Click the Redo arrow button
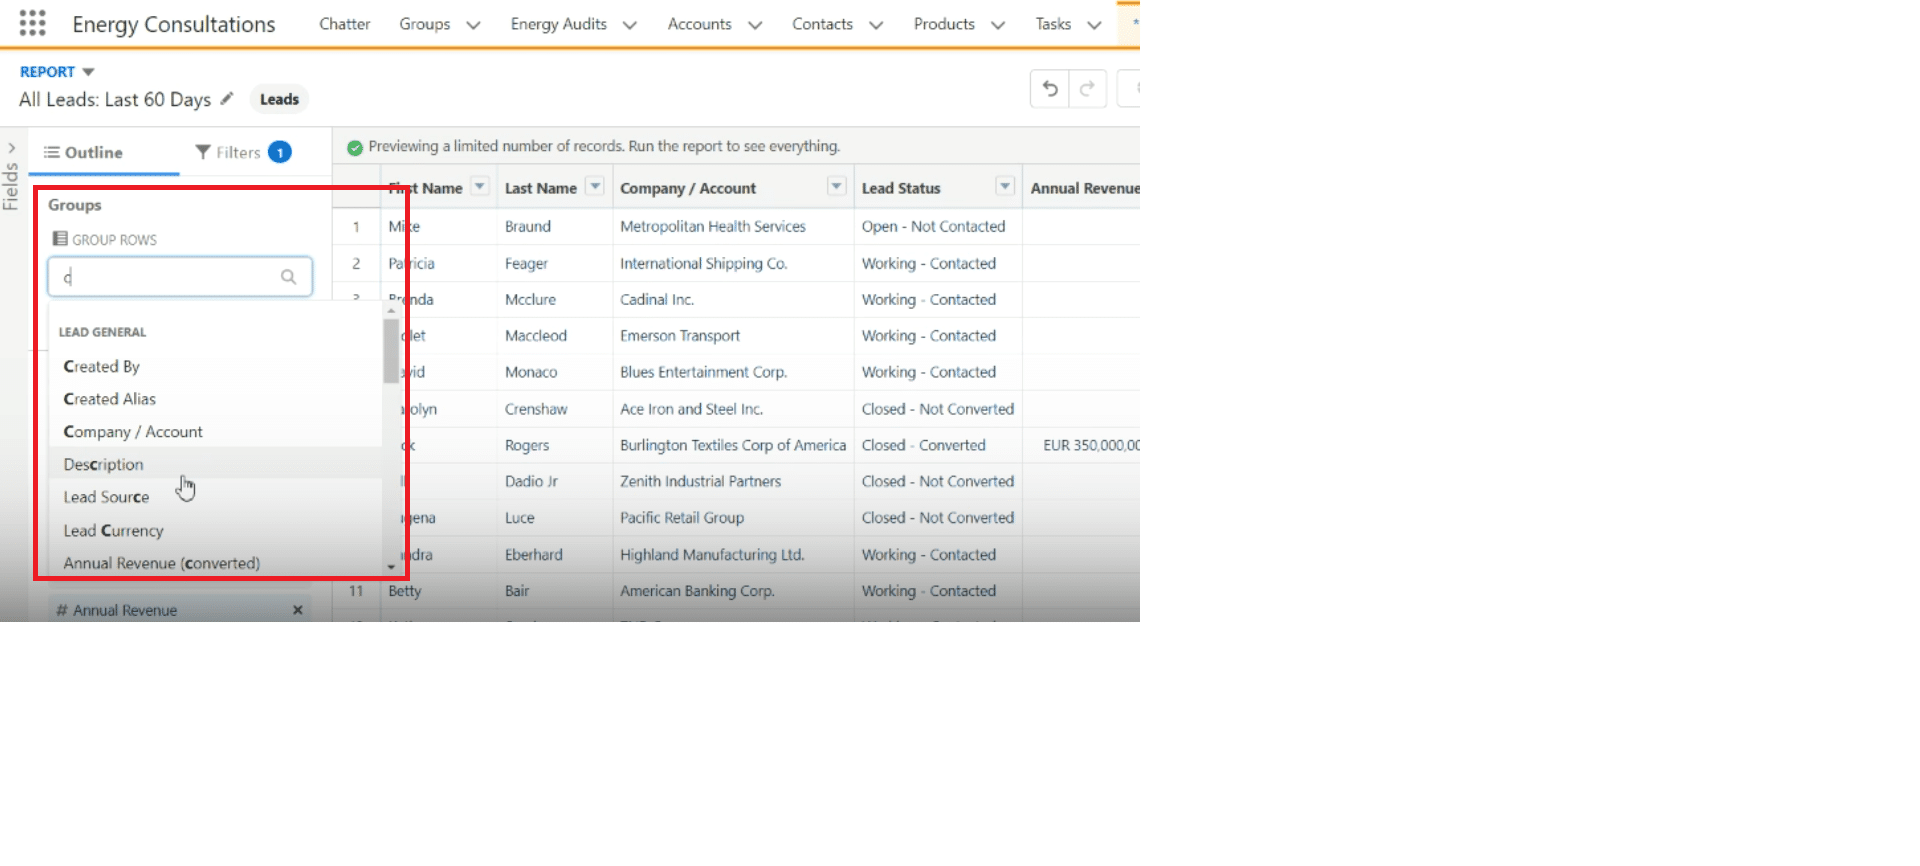1920x866 pixels. pos(1087,89)
